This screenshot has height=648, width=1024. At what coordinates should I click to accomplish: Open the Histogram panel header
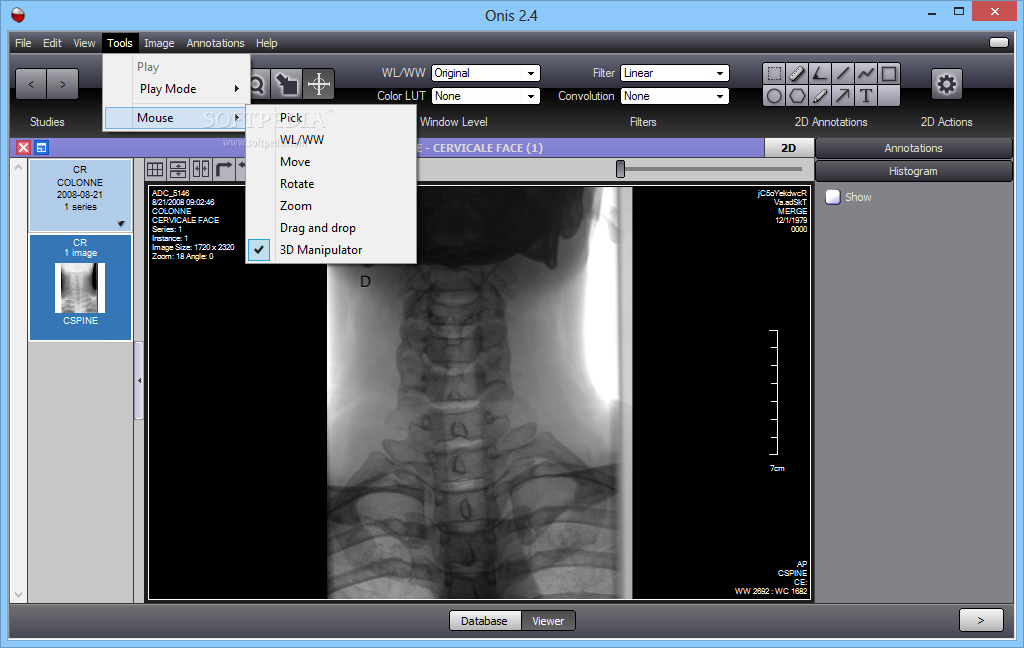(913, 171)
